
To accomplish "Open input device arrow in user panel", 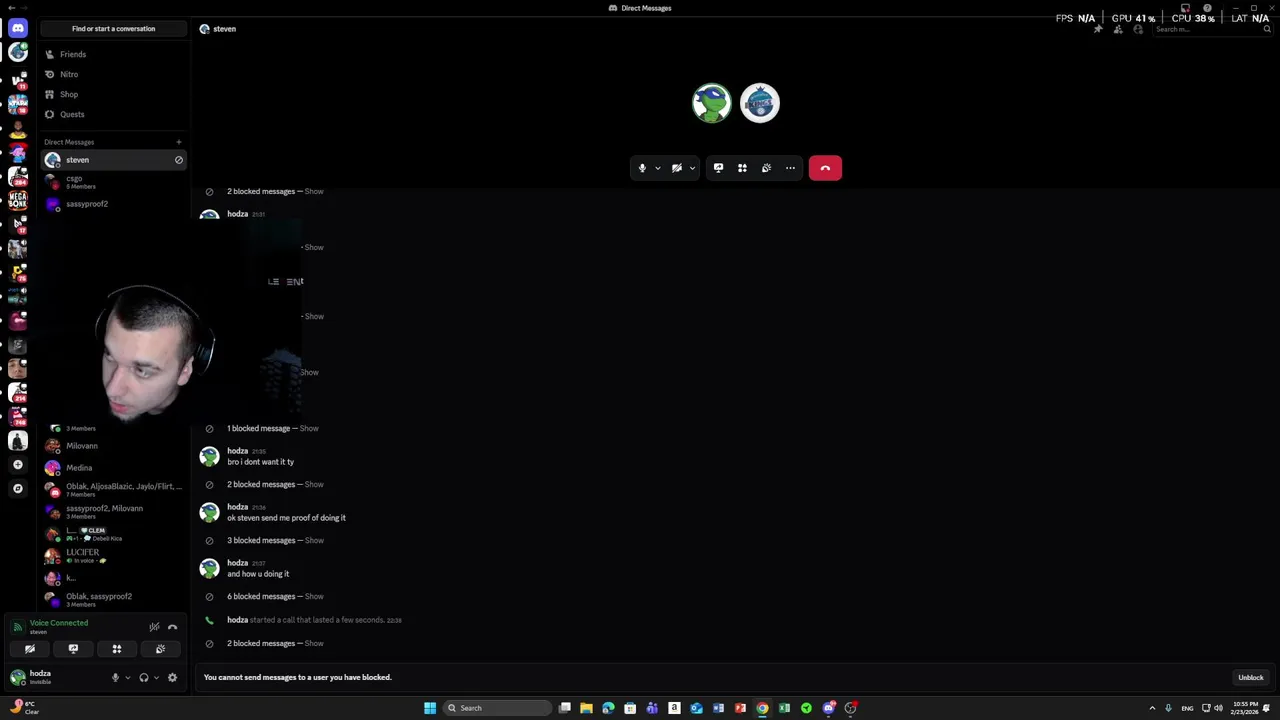I will pos(127,678).
